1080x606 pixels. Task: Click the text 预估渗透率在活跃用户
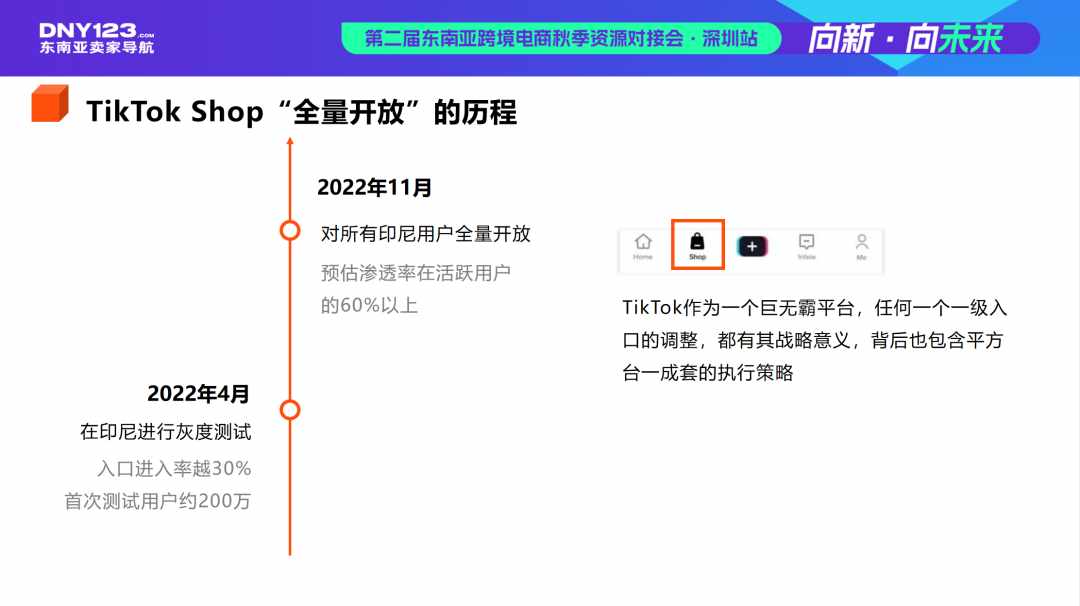(415, 273)
